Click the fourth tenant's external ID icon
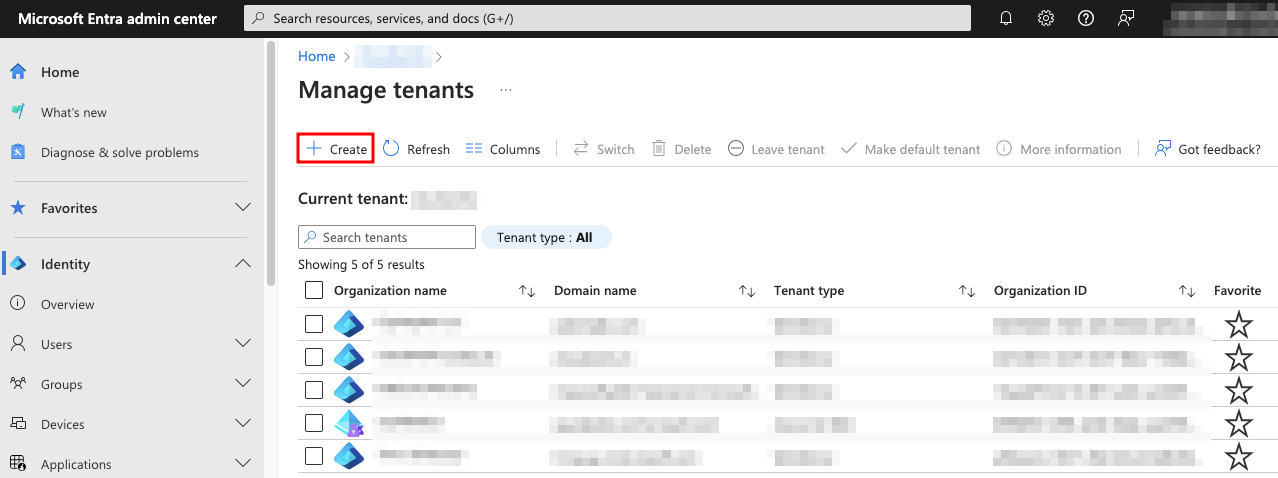1278x478 pixels. coord(348,423)
